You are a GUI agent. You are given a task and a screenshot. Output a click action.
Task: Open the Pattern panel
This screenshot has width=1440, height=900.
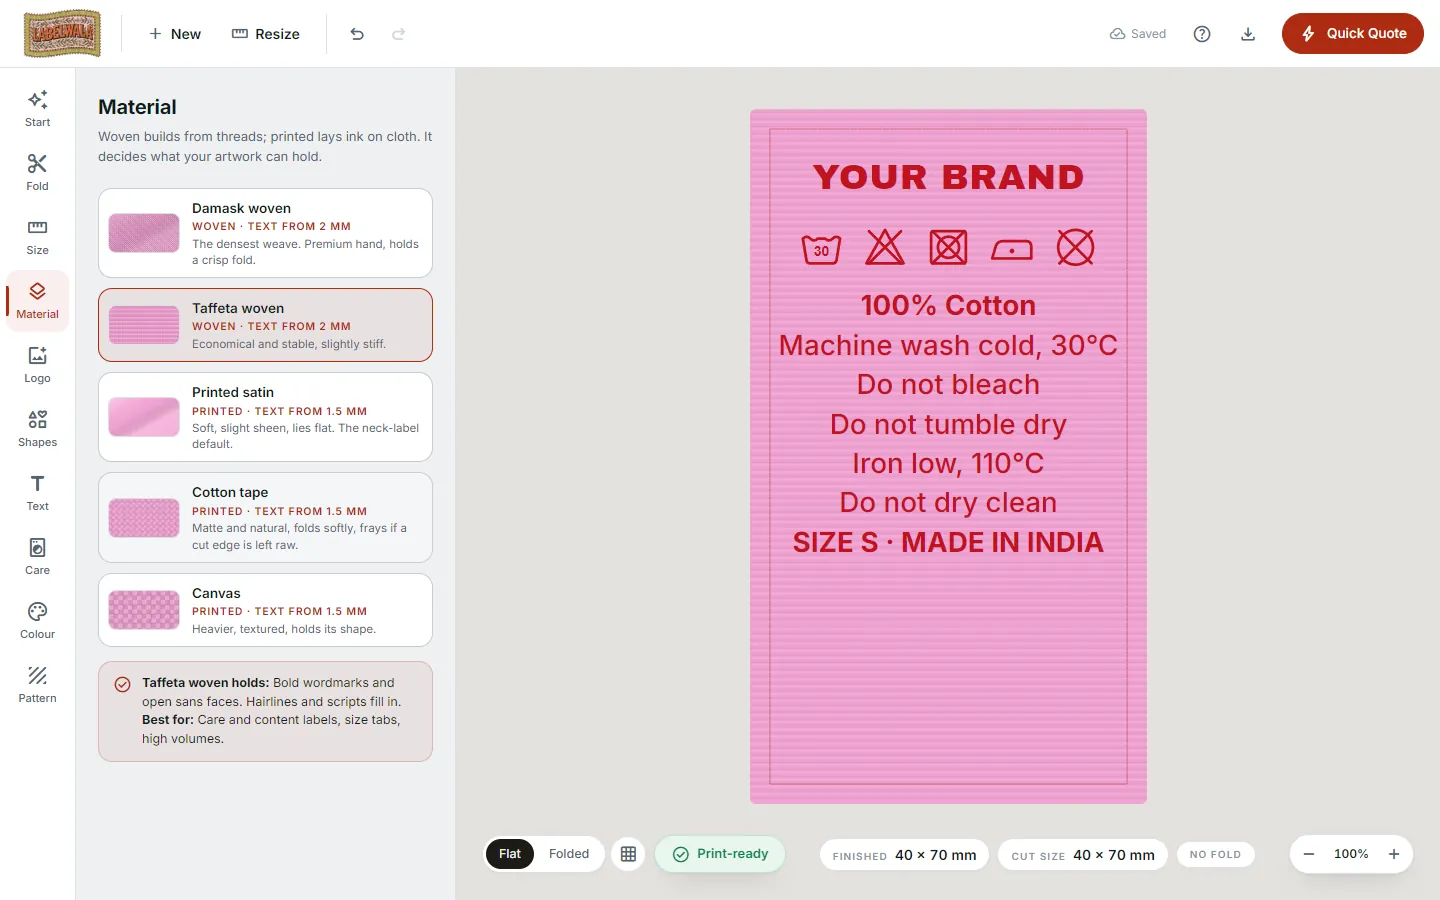point(37,685)
